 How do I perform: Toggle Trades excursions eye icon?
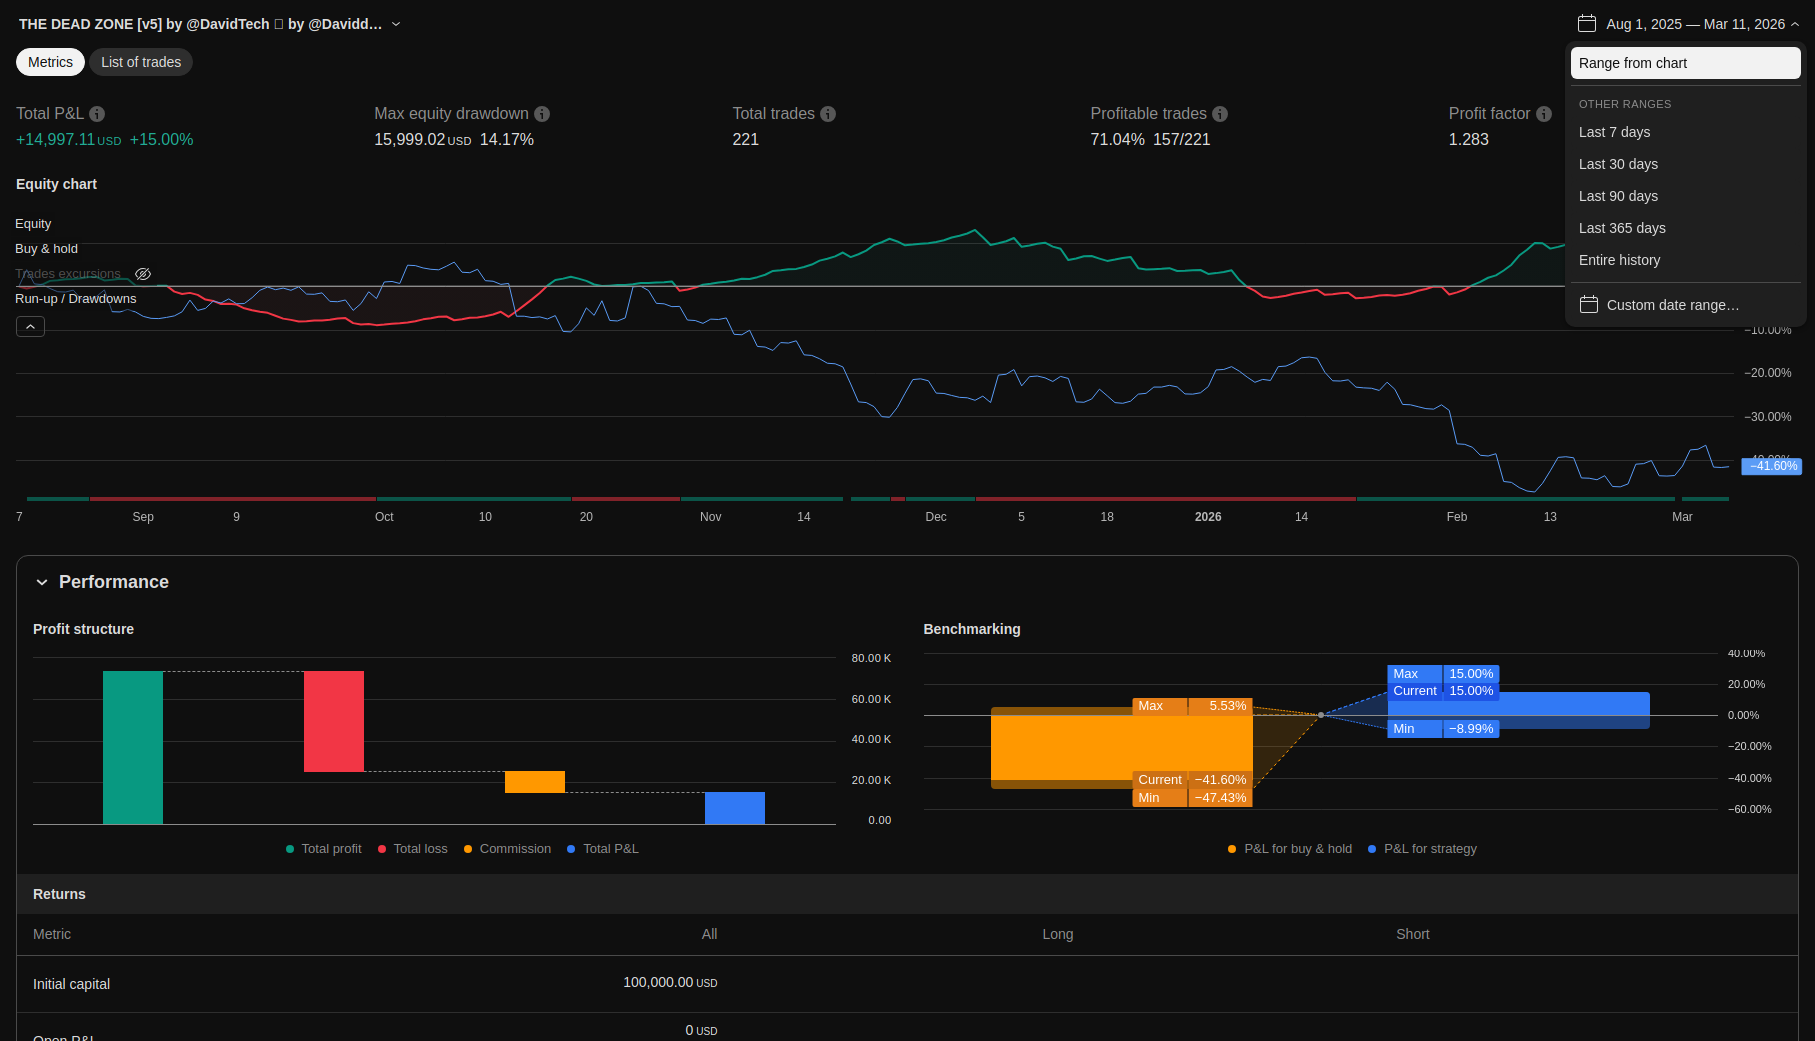143,274
